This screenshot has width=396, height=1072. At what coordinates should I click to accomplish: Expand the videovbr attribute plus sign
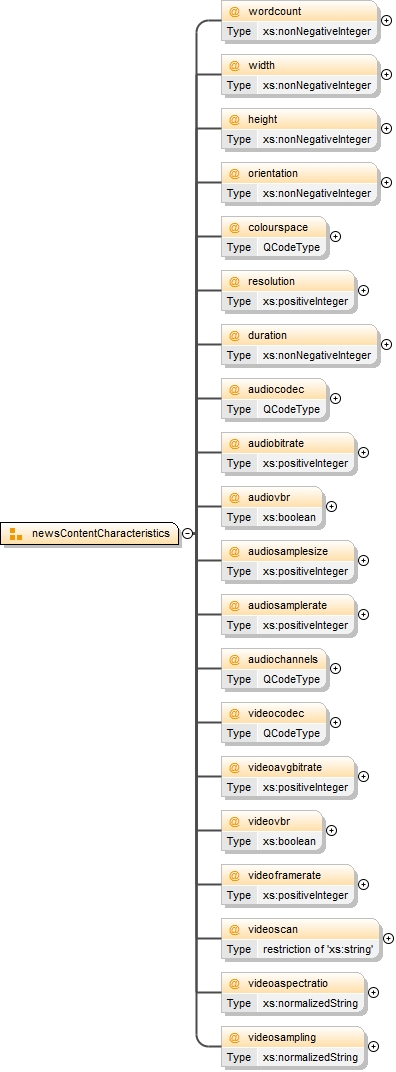tap(331, 830)
